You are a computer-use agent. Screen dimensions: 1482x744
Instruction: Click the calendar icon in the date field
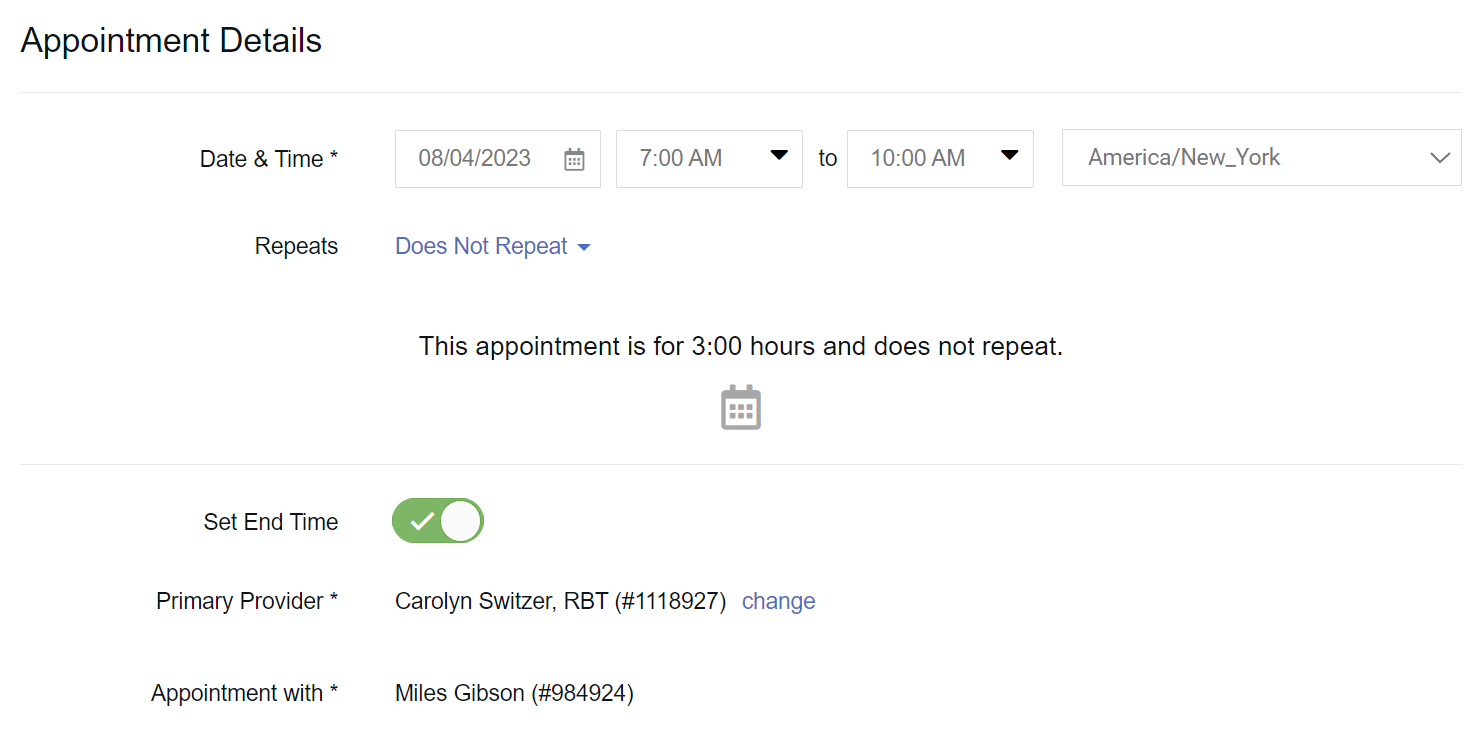[x=574, y=159]
